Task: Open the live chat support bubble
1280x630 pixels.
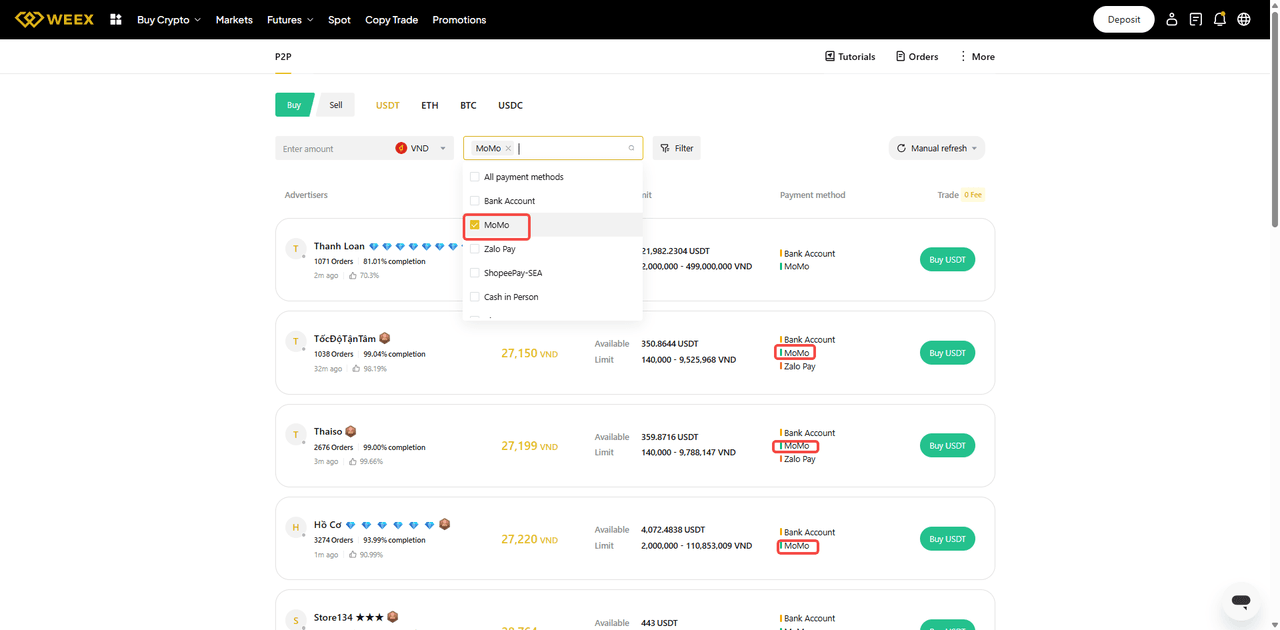Action: 1241,601
